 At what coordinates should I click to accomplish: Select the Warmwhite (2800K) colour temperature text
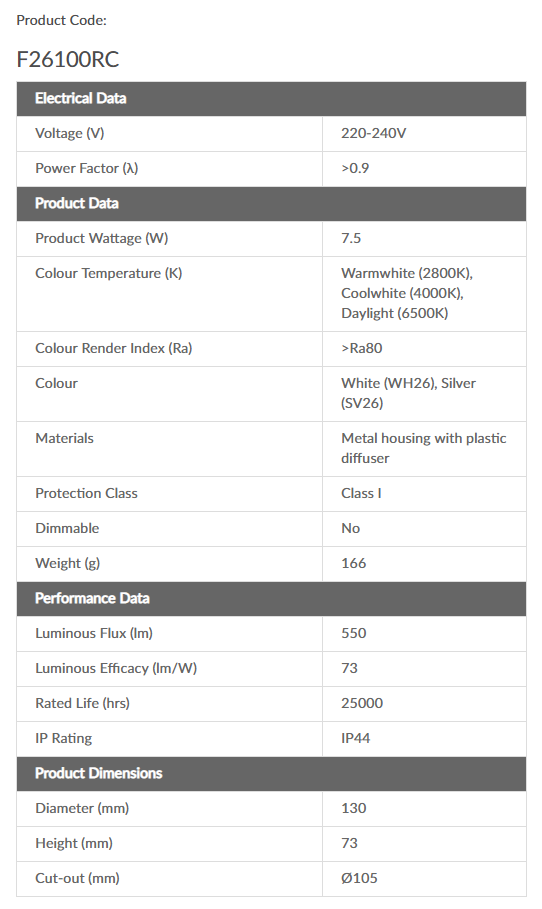(x=407, y=273)
